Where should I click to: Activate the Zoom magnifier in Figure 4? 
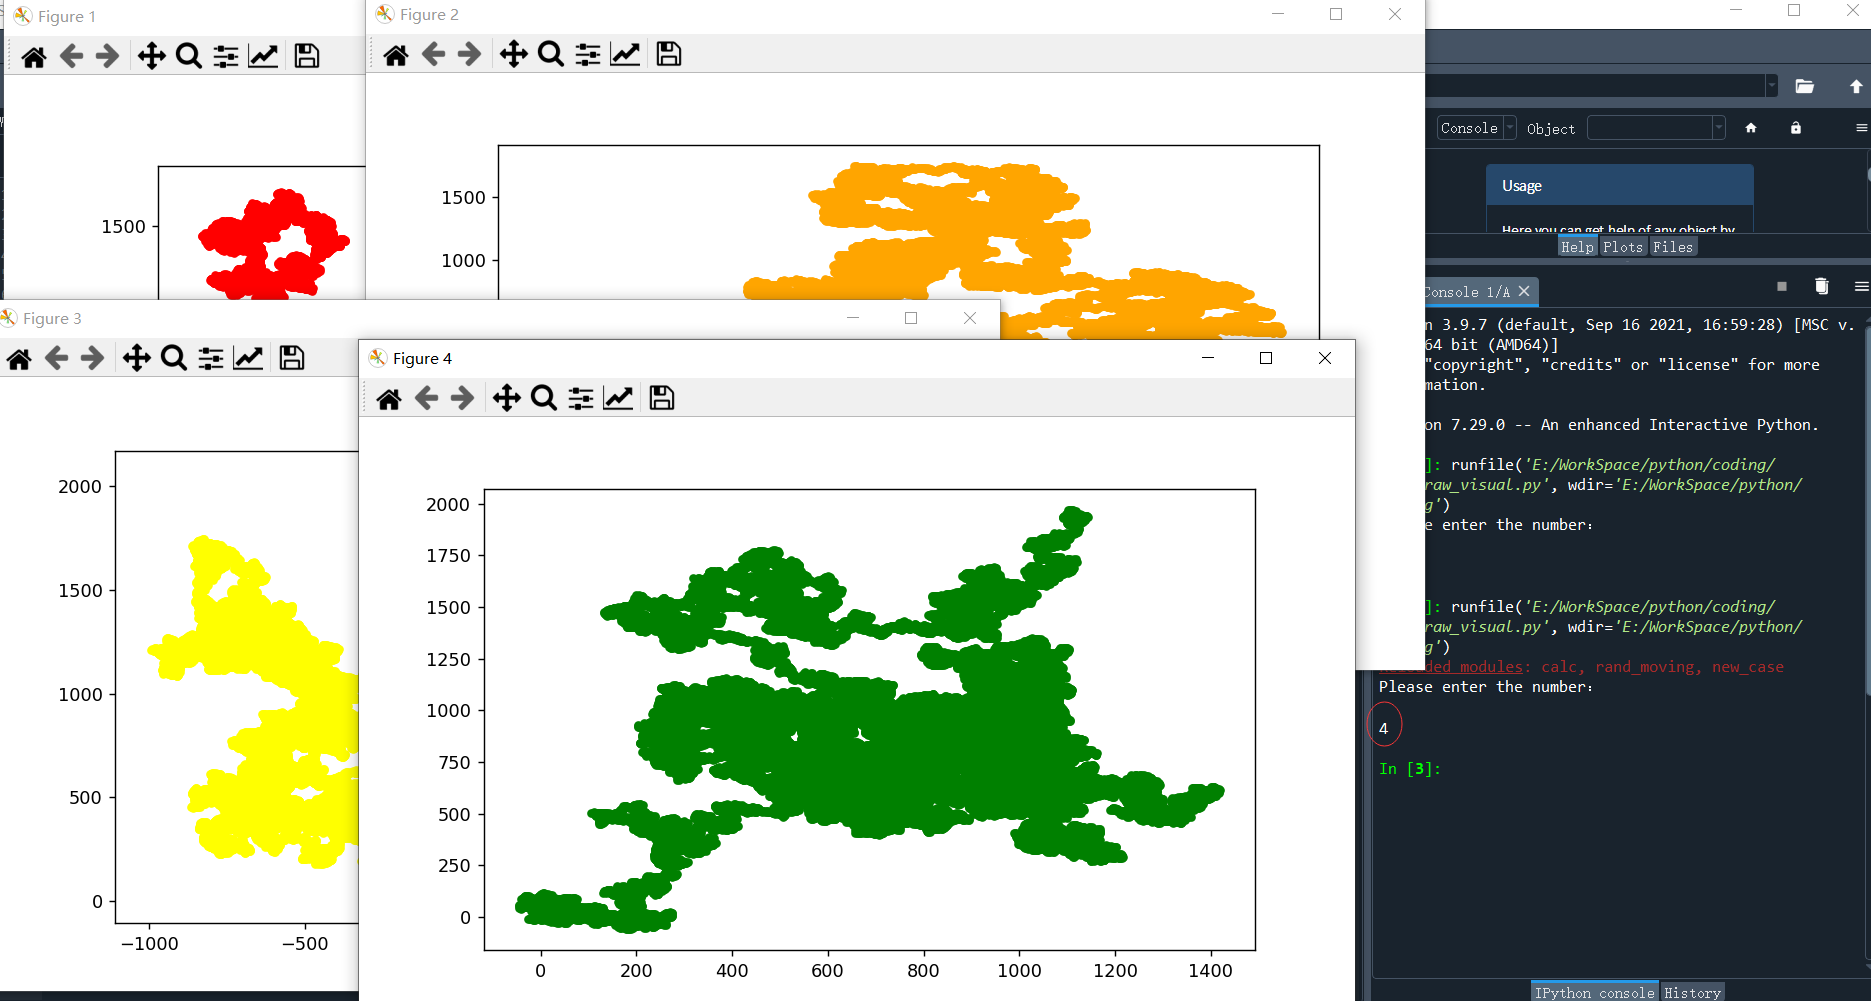tap(544, 398)
